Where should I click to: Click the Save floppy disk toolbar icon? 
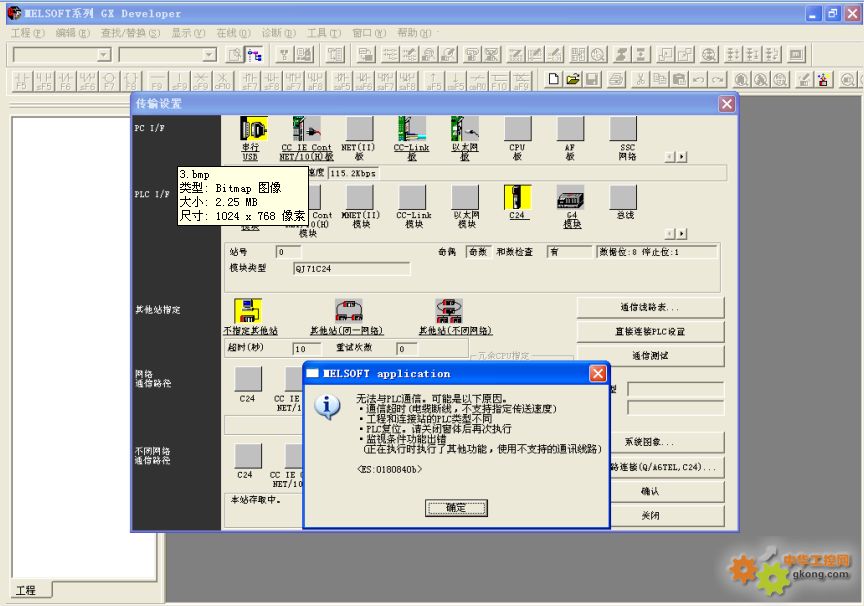tap(592, 80)
